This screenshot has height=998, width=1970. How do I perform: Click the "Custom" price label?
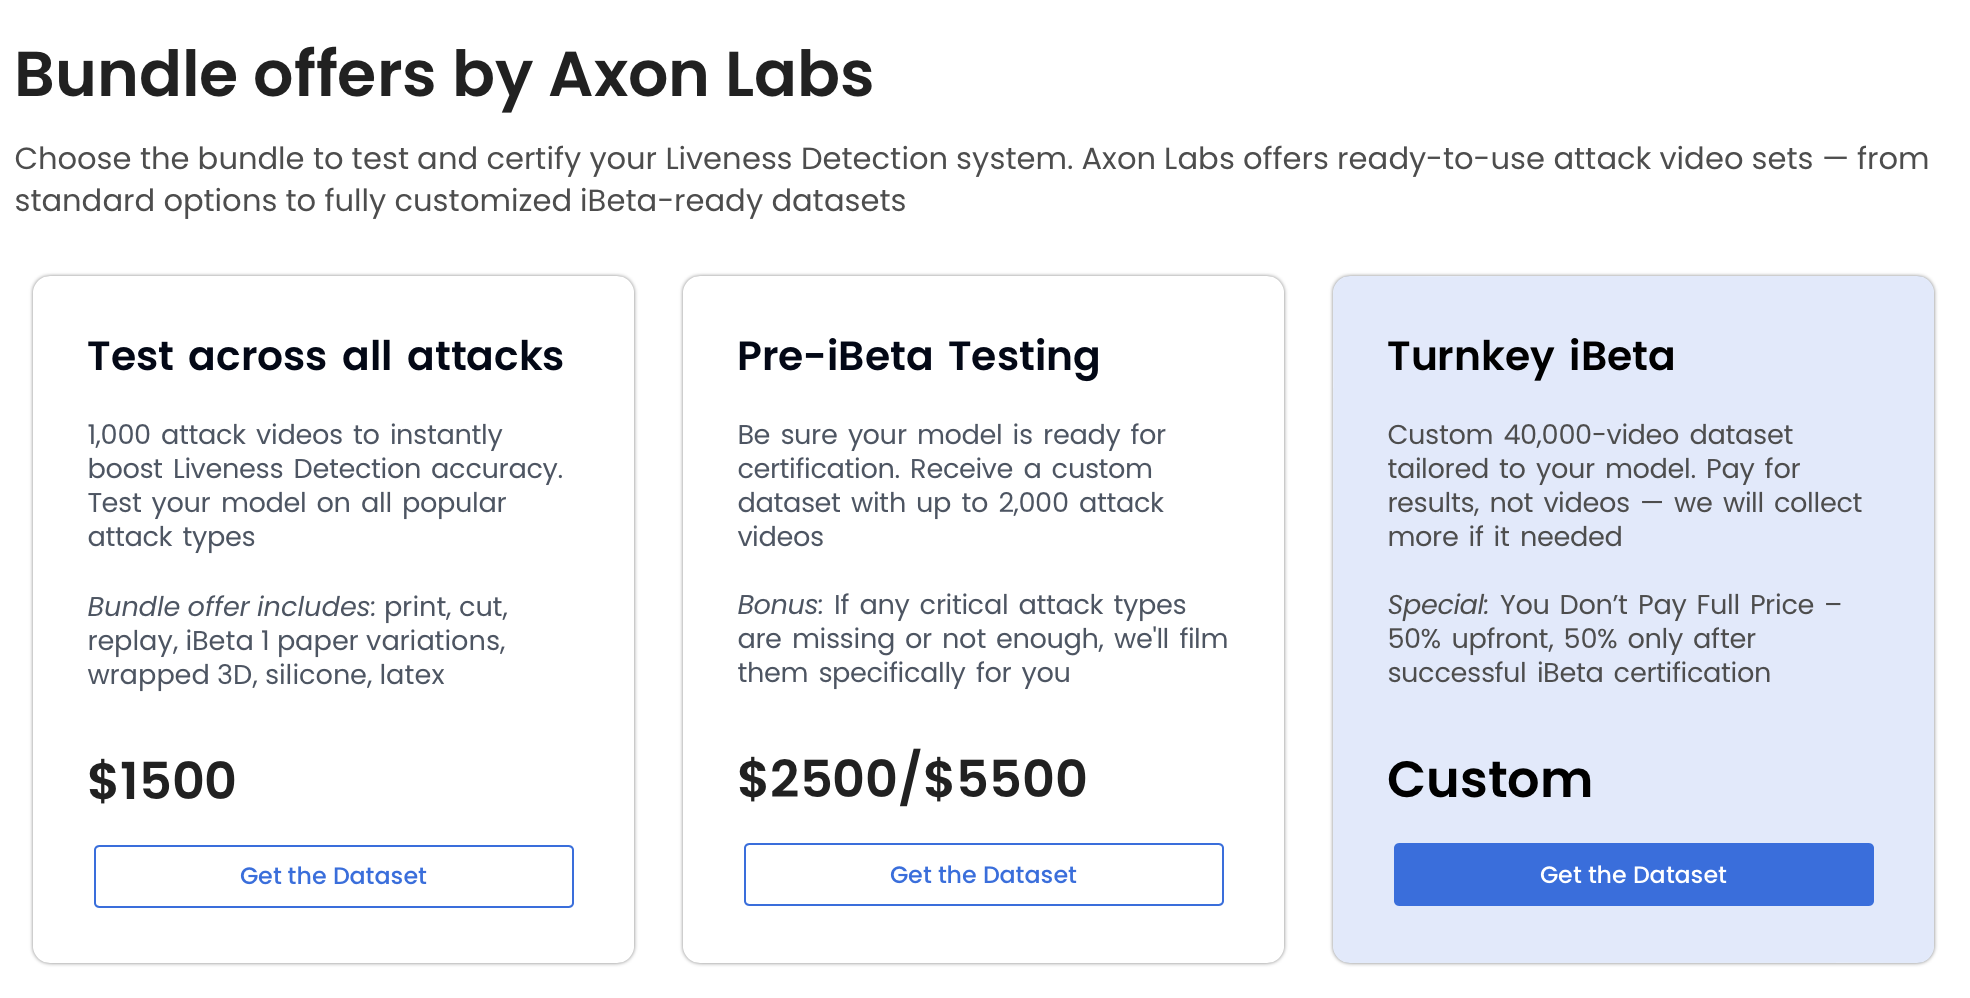1489,779
